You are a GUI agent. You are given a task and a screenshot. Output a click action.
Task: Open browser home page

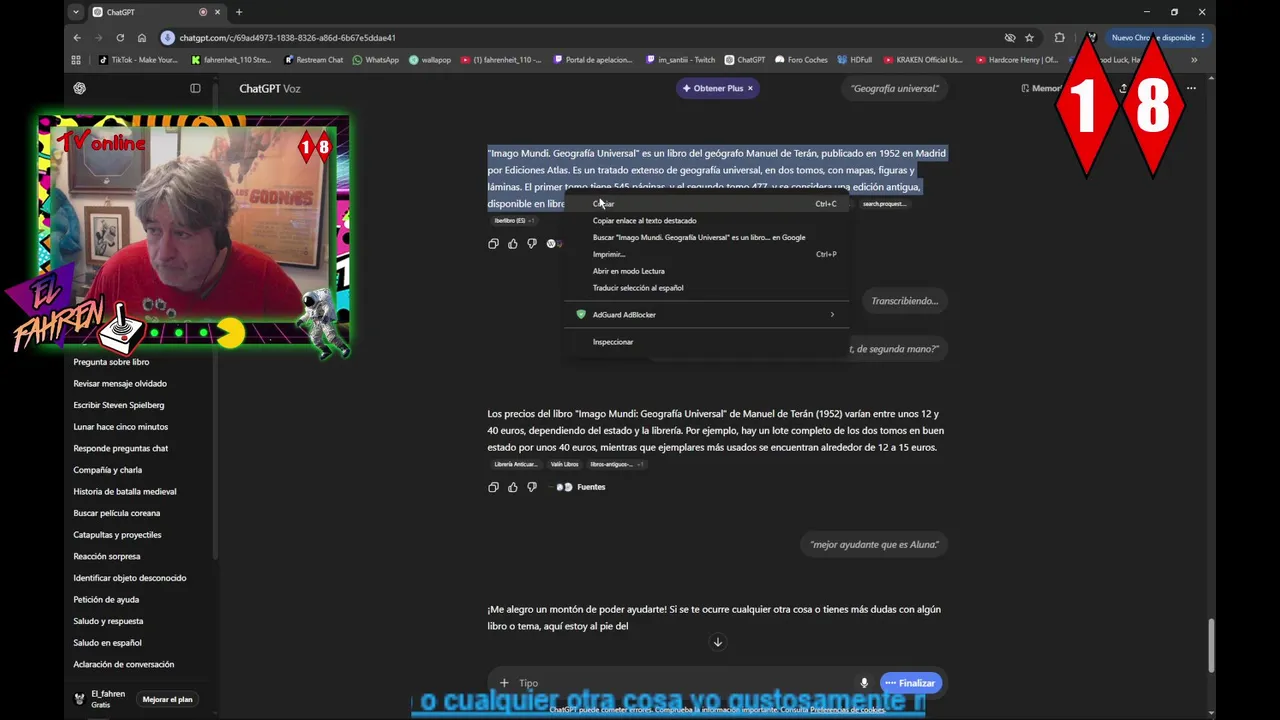click(142, 38)
